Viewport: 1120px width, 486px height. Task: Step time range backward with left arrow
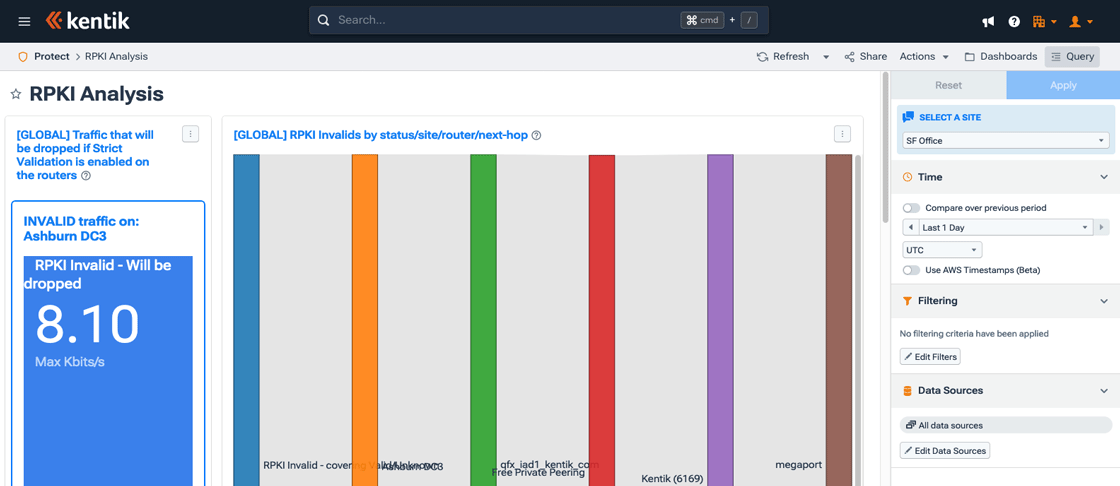click(x=910, y=228)
